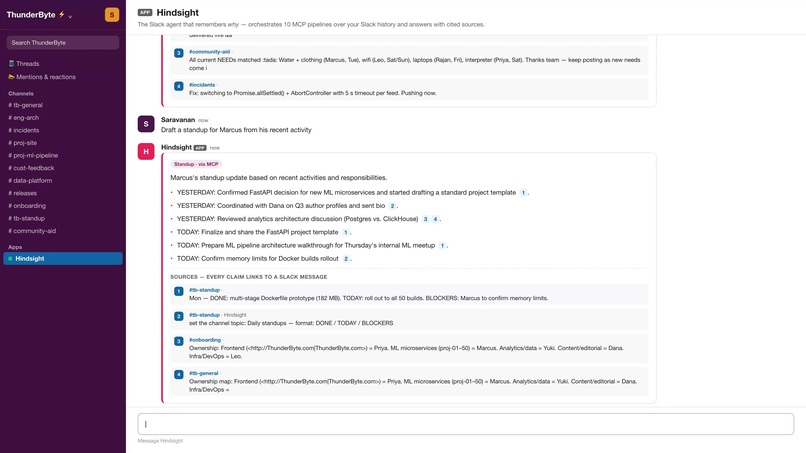Screen dimensions: 806x453
Task: Click source badge 4 for incidents fix
Action: (178, 86)
